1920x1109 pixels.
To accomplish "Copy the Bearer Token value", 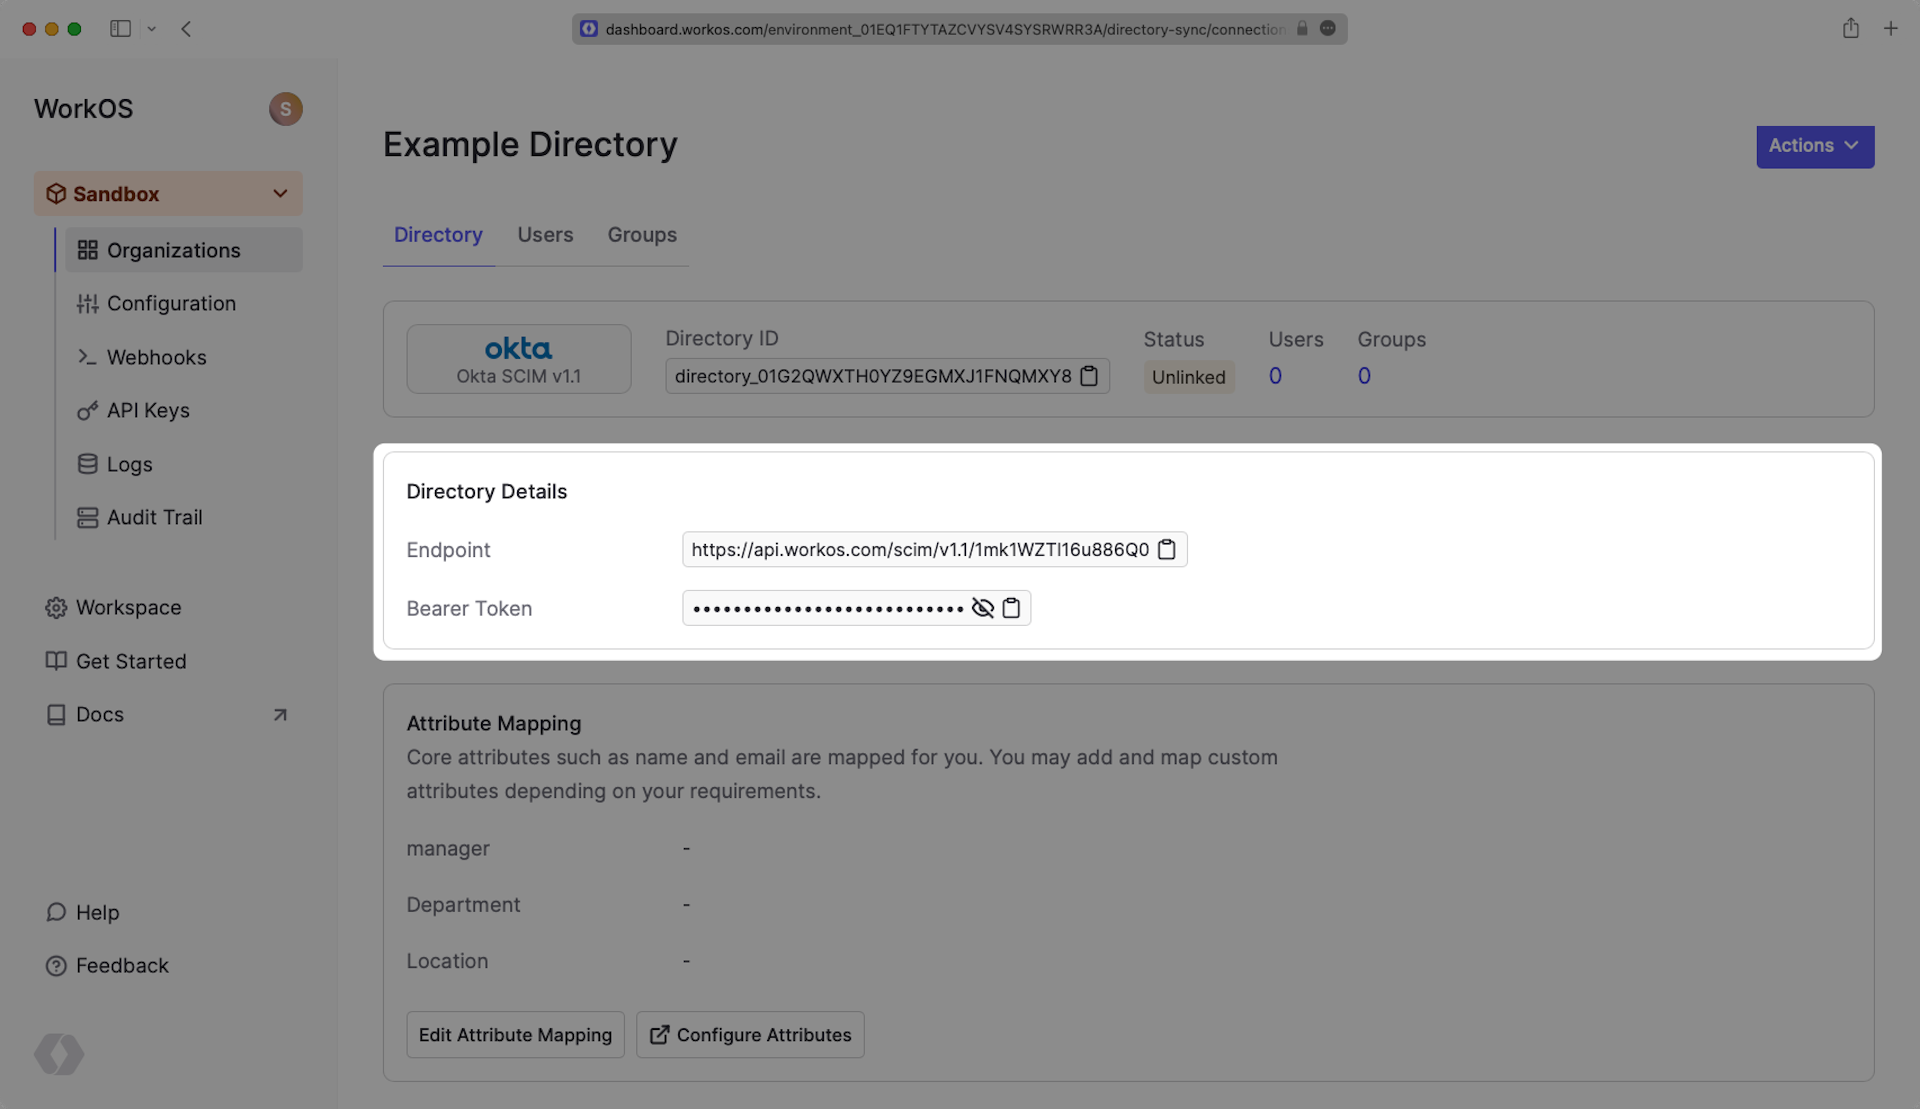I will click(x=1011, y=608).
